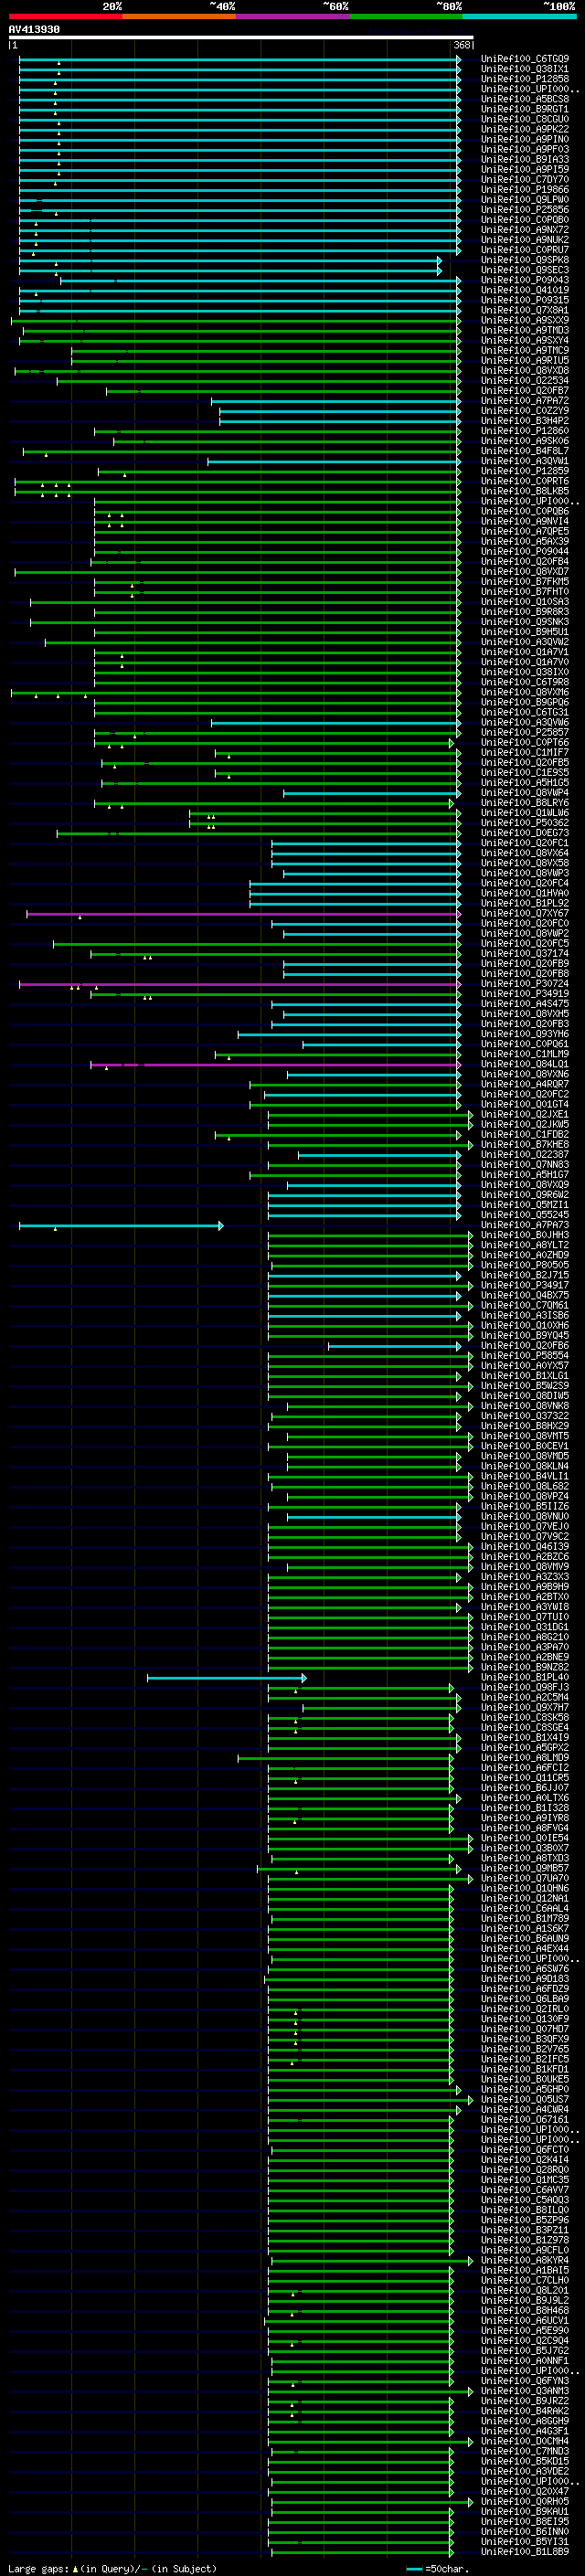The width and height of the screenshot is (585, 2576).
Task: Click the green alignment bar for UniRef100_A9SXX9
Action: 235,321
